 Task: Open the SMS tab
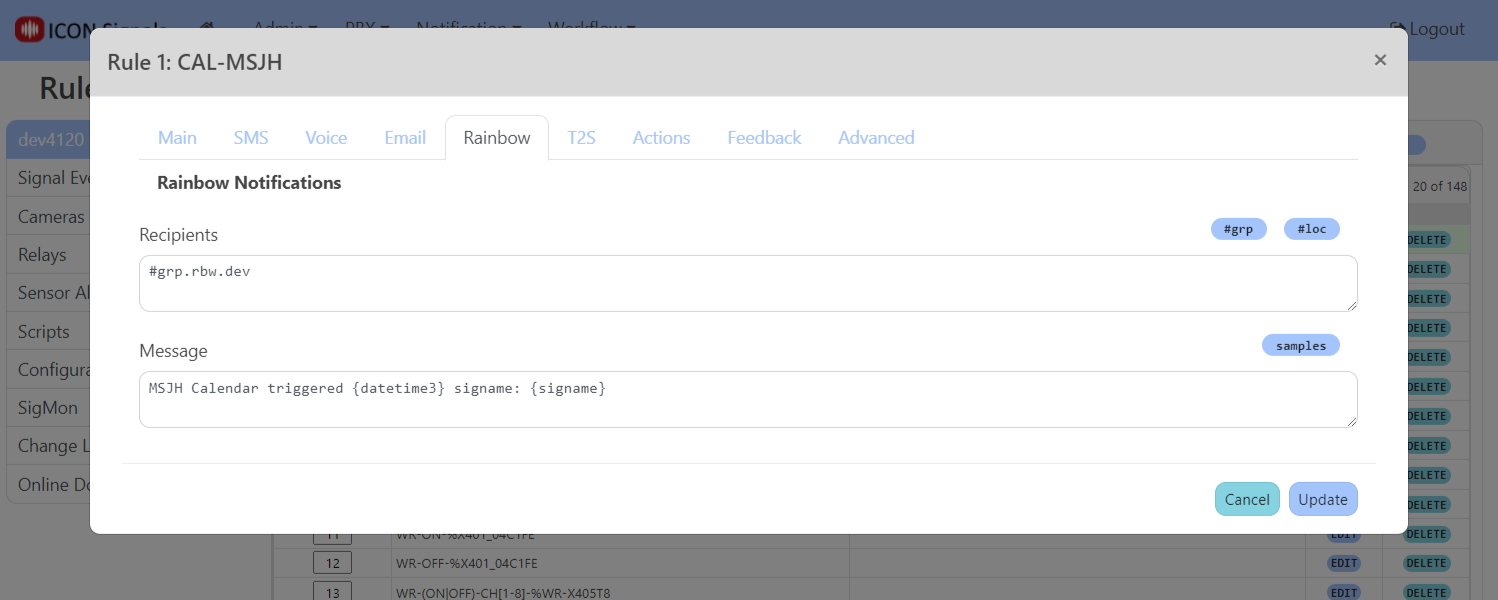[x=251, y=138]
